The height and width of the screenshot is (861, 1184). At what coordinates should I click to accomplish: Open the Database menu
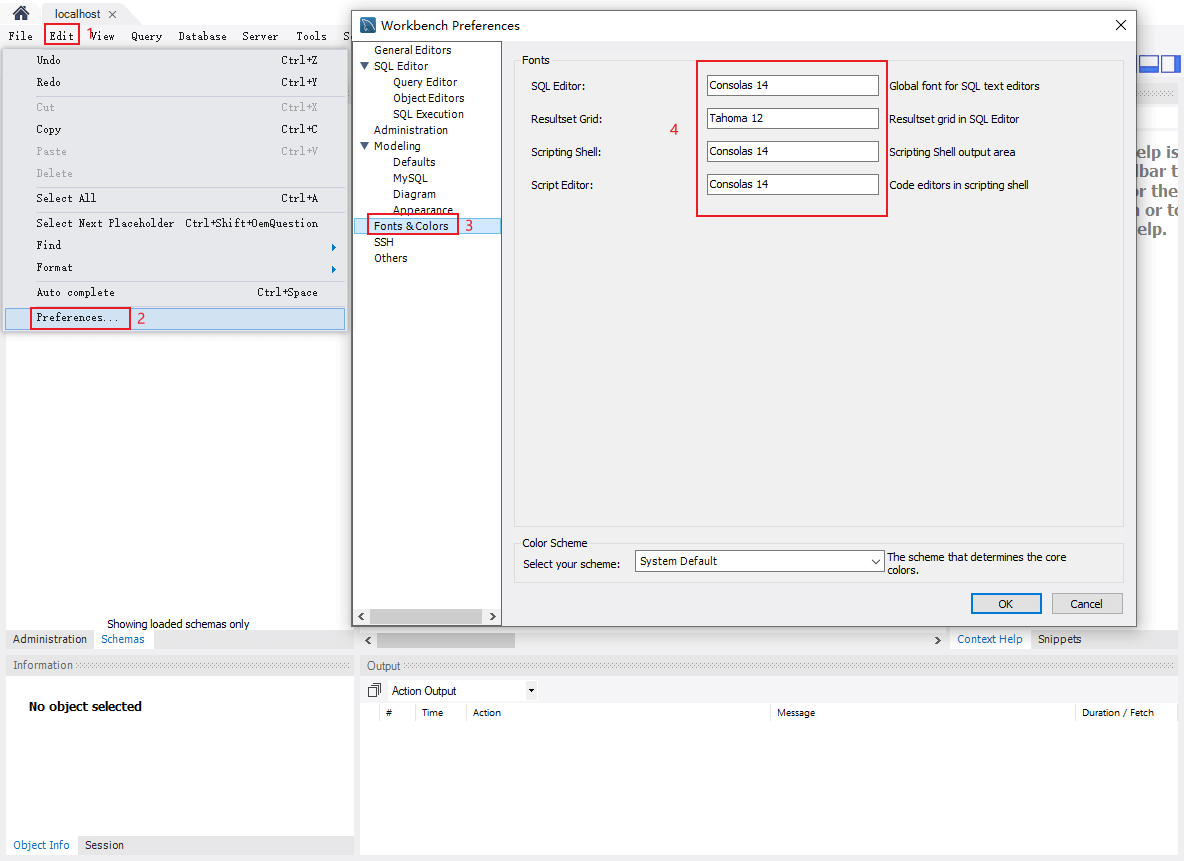(202, 35)
